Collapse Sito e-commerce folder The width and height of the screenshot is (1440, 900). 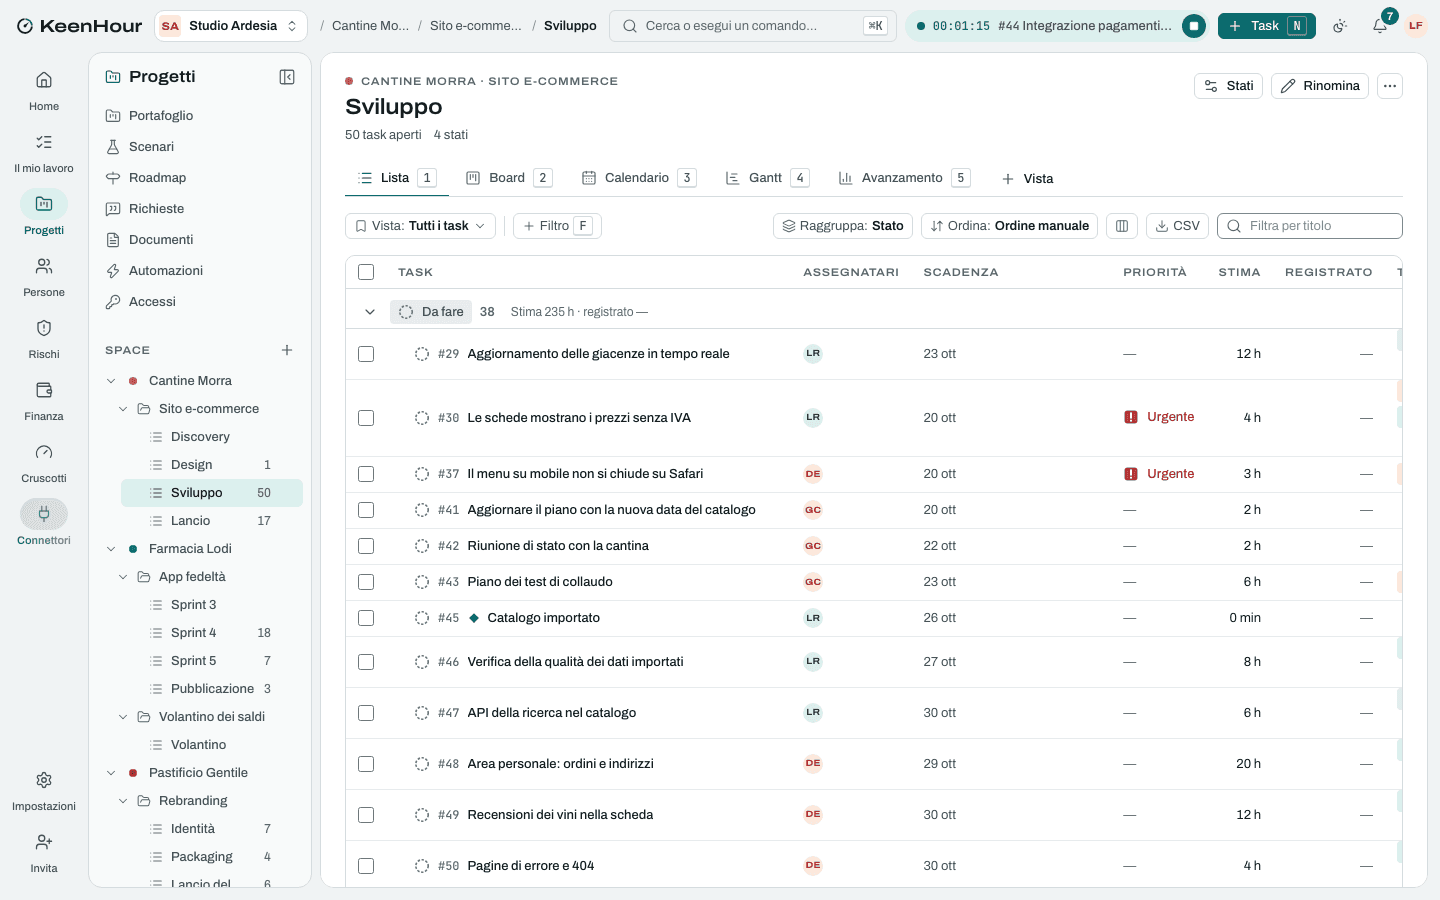(123, 409)
